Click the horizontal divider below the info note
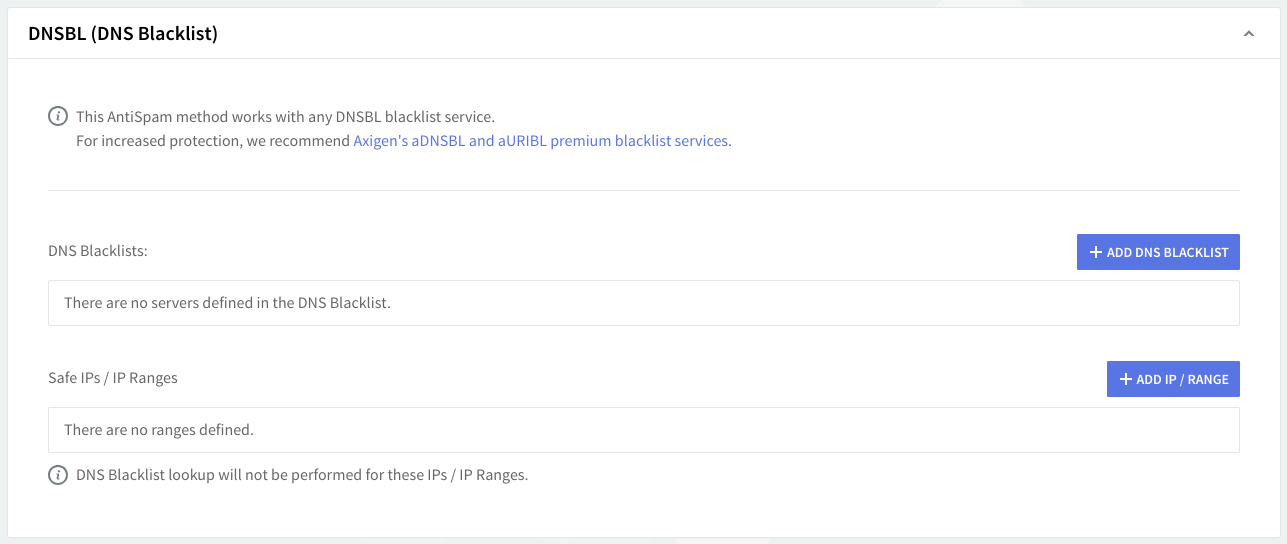The image size is (1287, 544). tap(644, 190)
